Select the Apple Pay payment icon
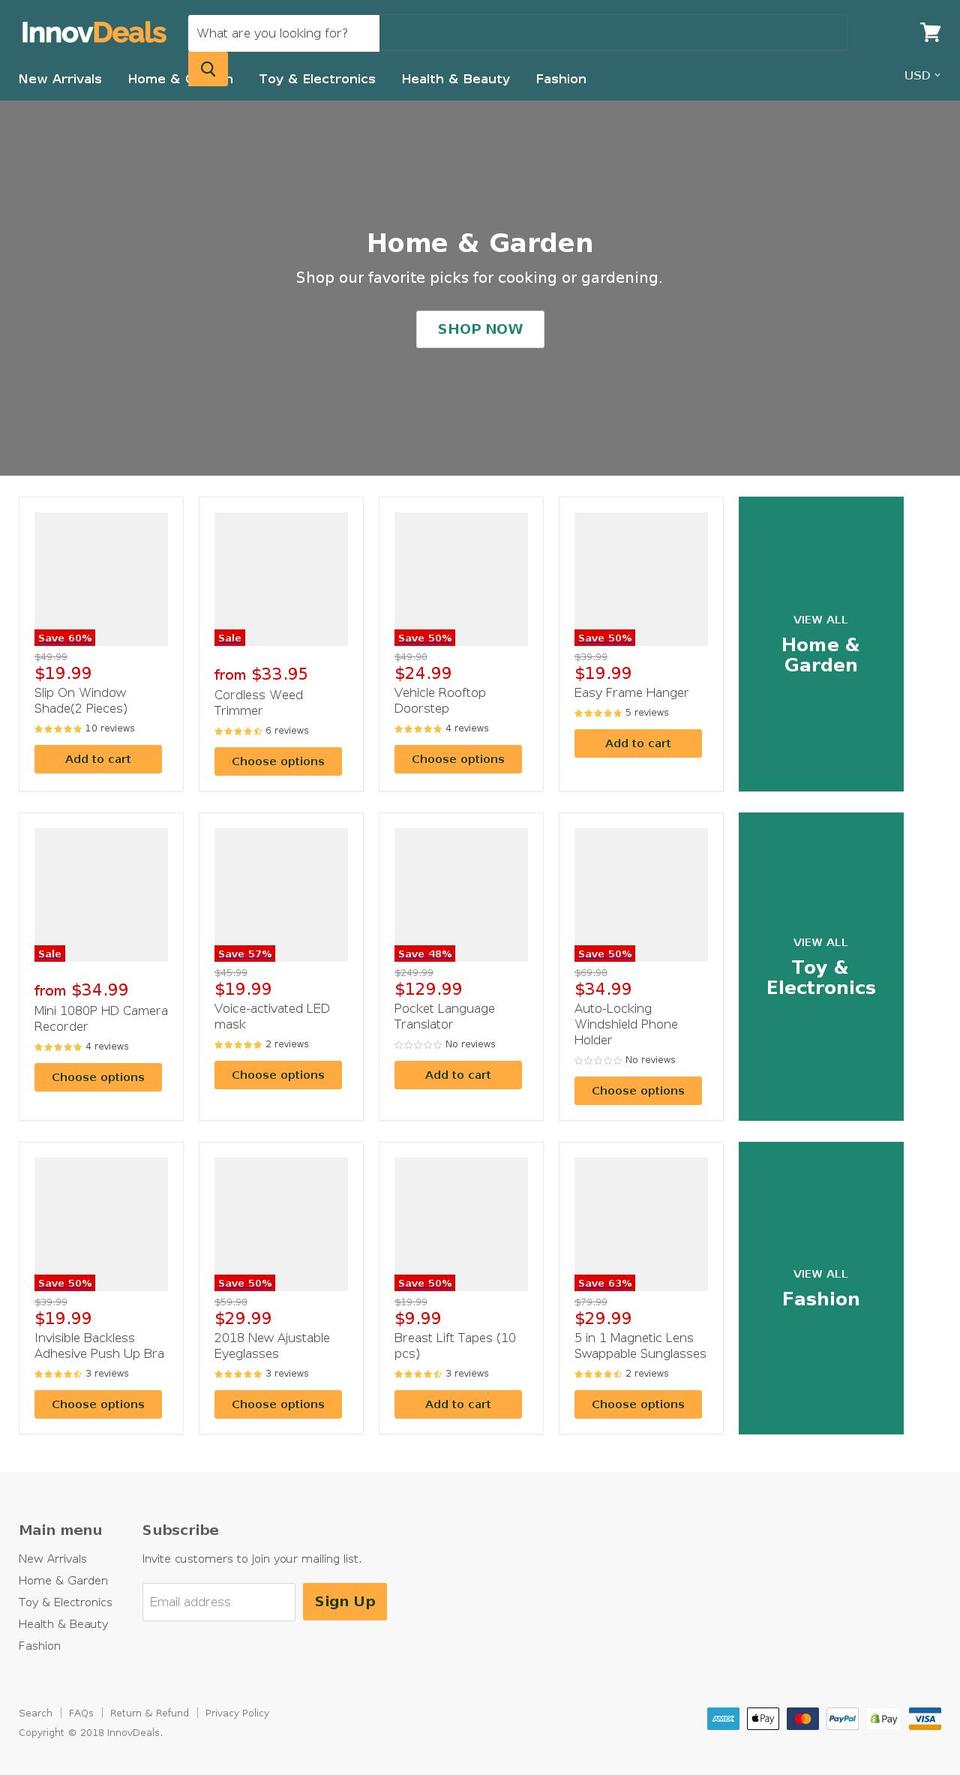 coord(763,1718)
